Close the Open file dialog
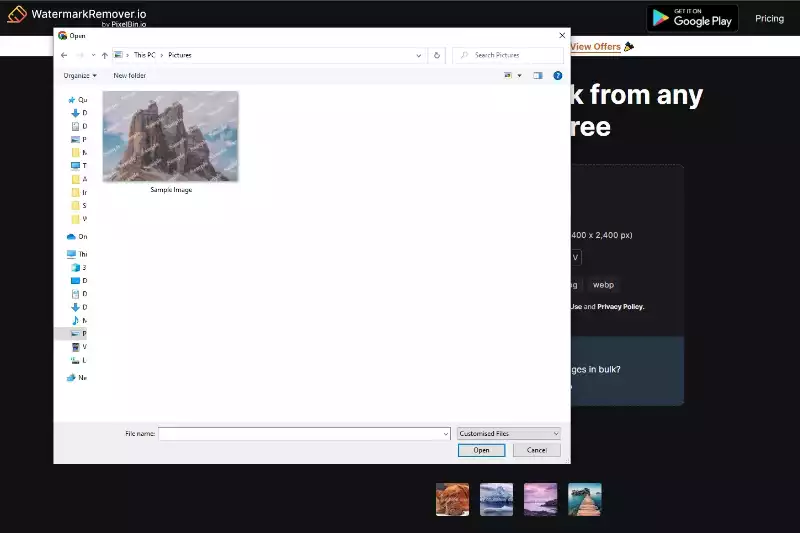Viewport: 800px width, 533px height. click(x=562, y=35)
